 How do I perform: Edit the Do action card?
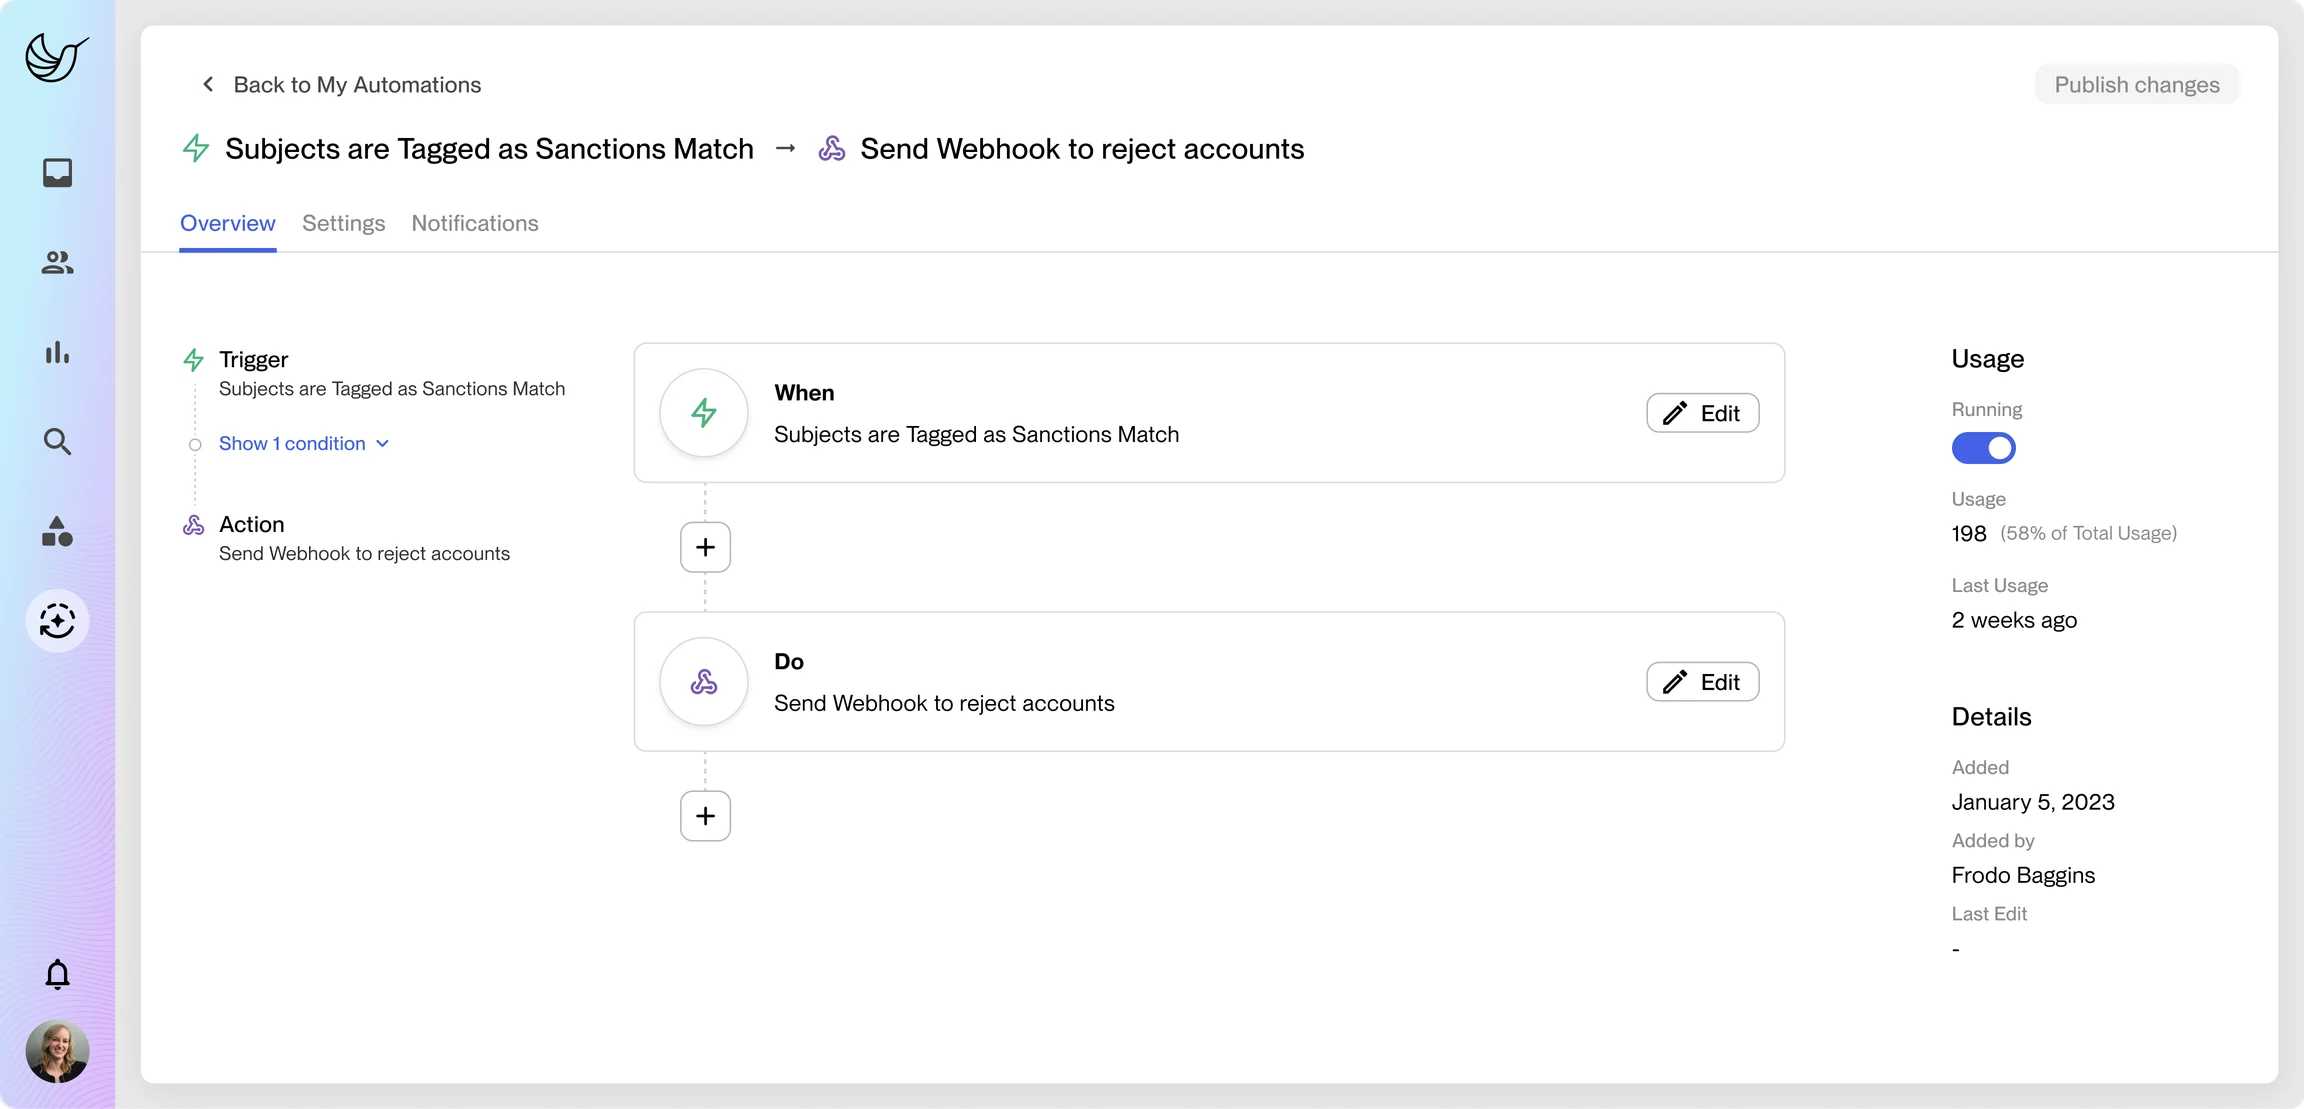[x=1702, y=682]
